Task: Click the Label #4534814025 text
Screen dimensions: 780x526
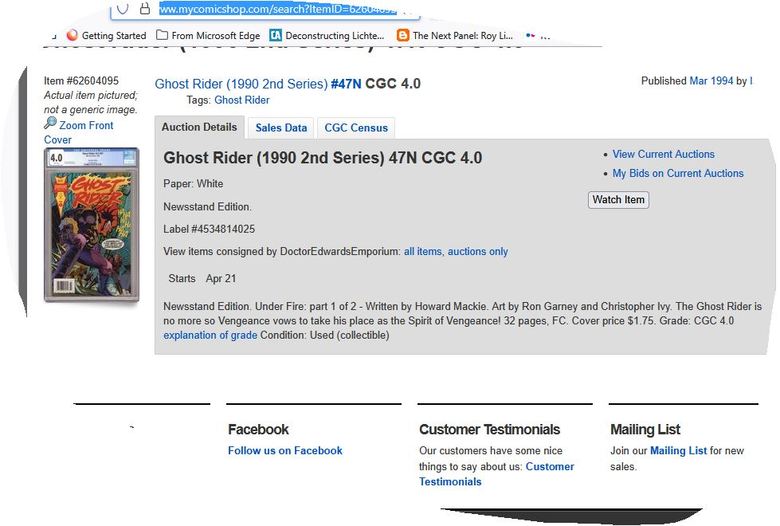Action: [209, 229]
